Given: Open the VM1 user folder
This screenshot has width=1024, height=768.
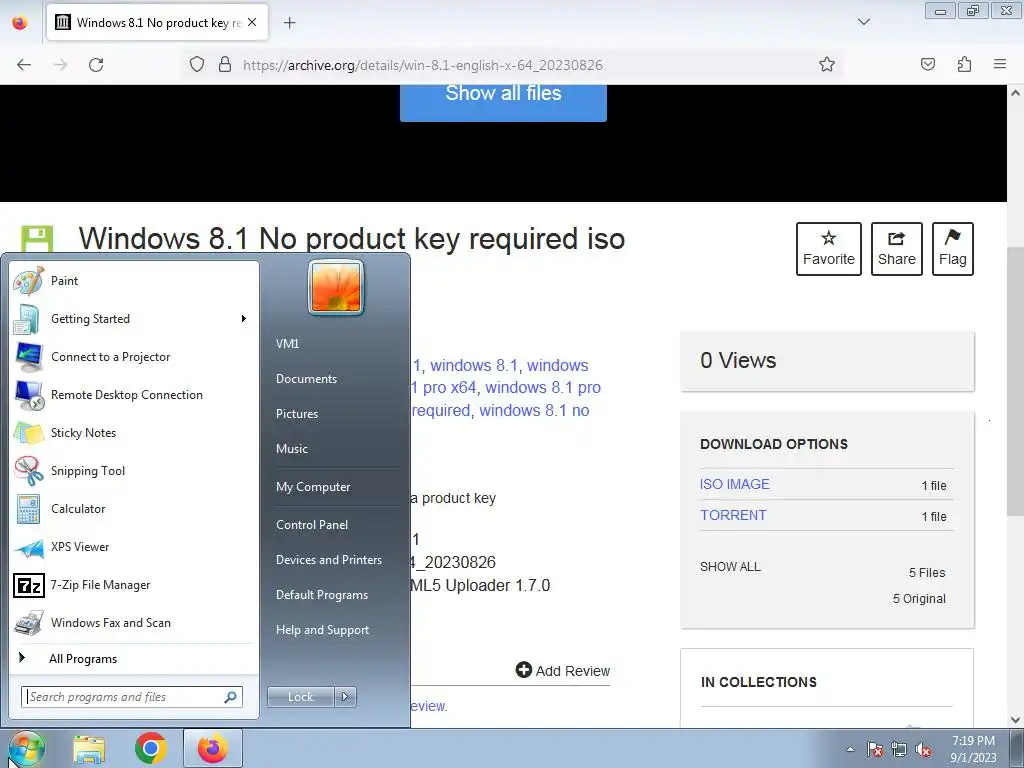Looking at the screenshot, I should [x=287, y=344].
